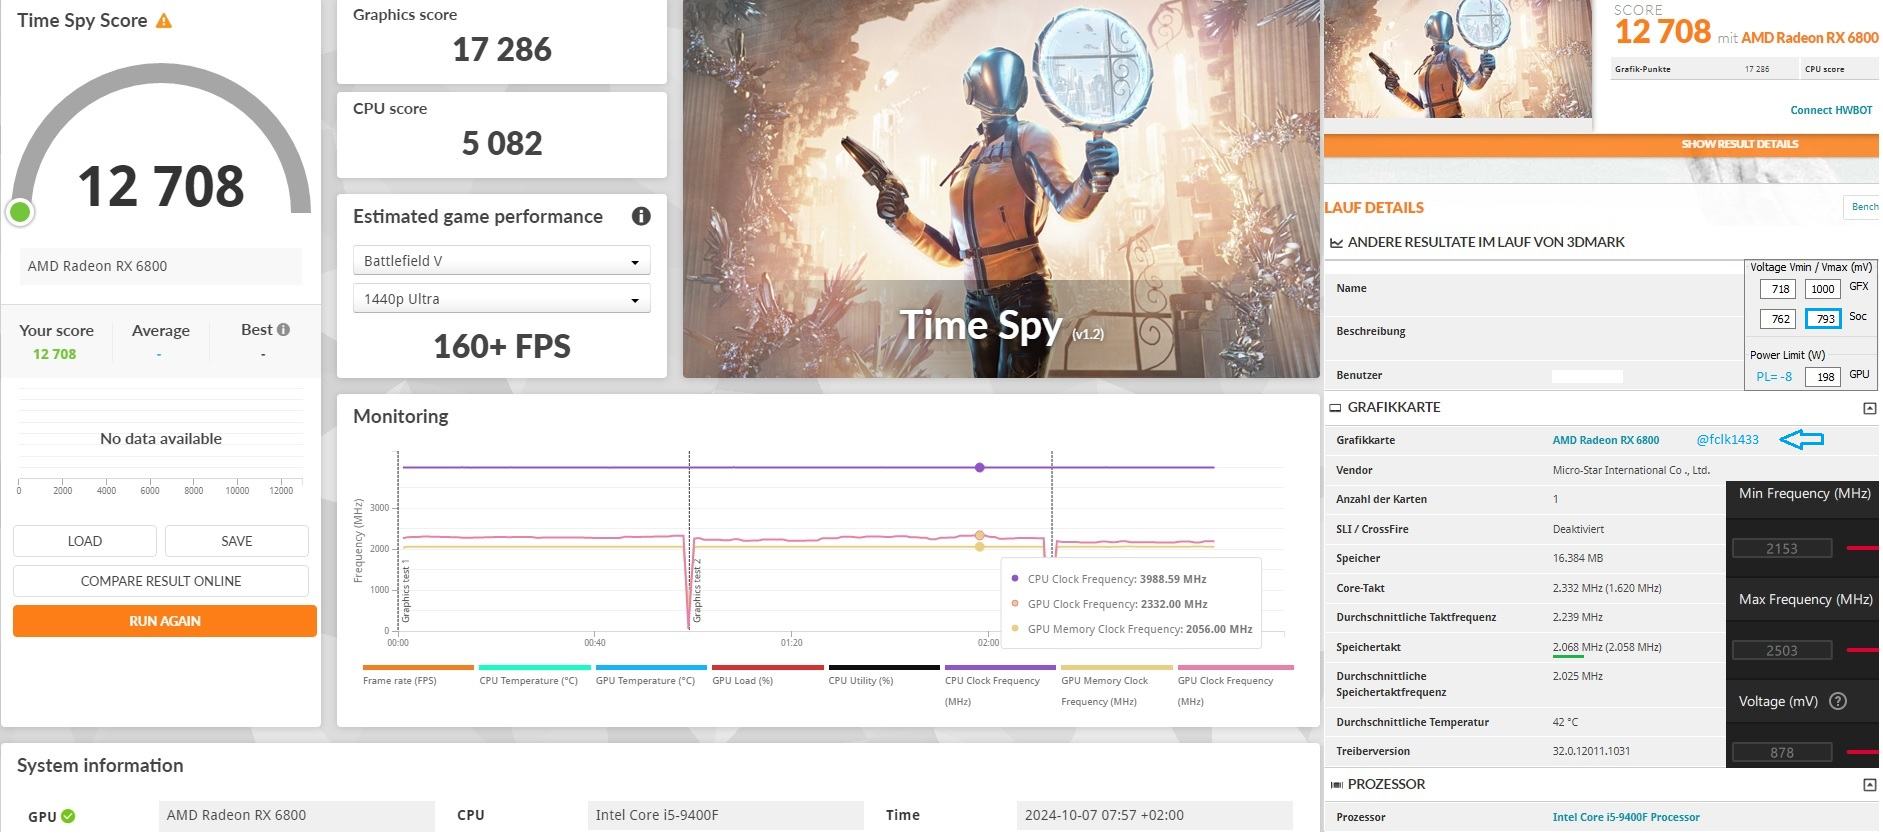Click the Graphics test 2 marker in chart
This screenshot has width=1883, height=833.
697,592
